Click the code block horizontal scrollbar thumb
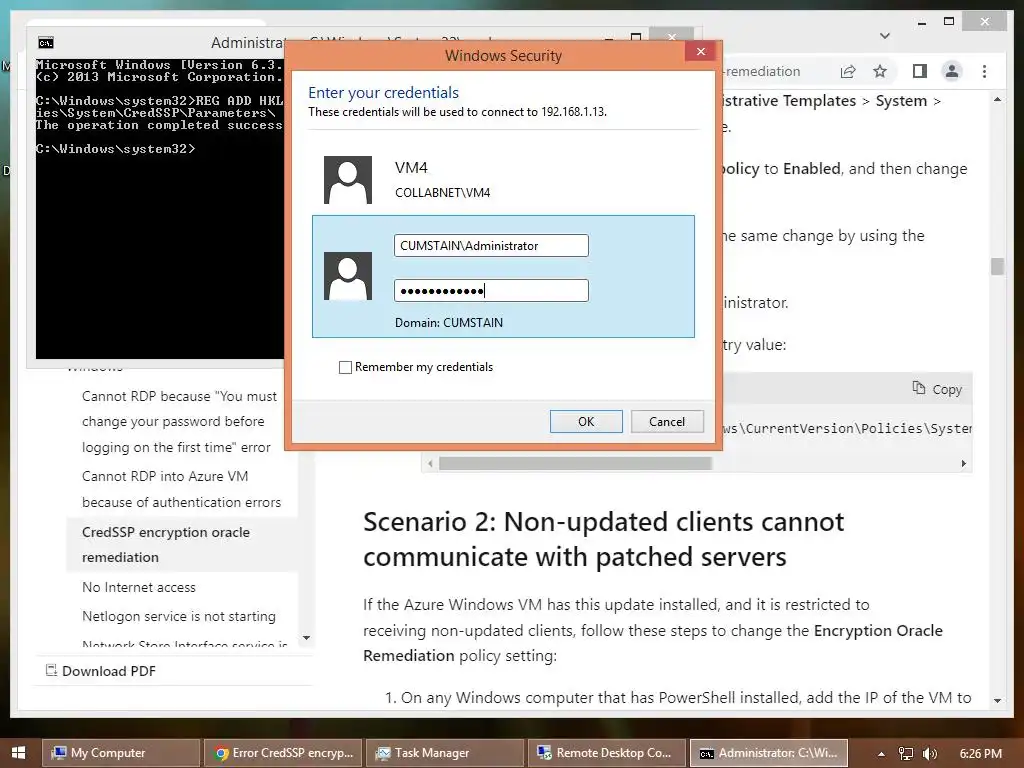The height and width of the screenshot is (768, 1024). 575,464
